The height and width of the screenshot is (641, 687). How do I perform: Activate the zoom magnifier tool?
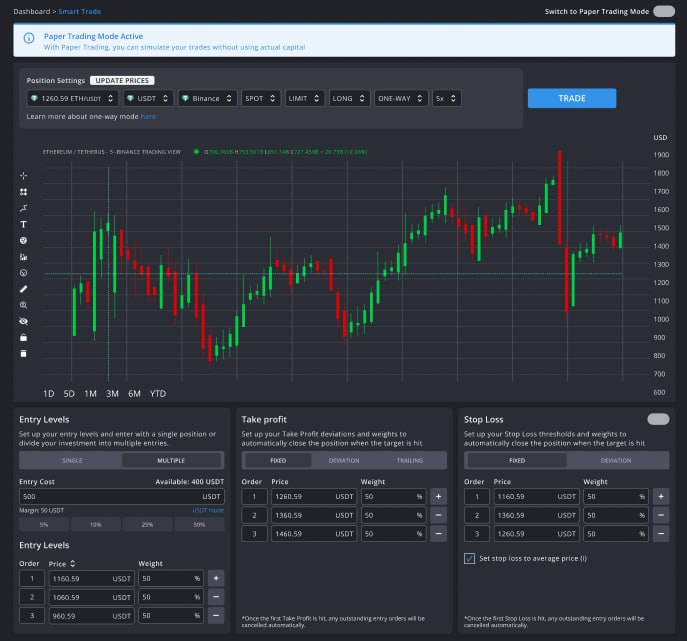tap(24, 305)
